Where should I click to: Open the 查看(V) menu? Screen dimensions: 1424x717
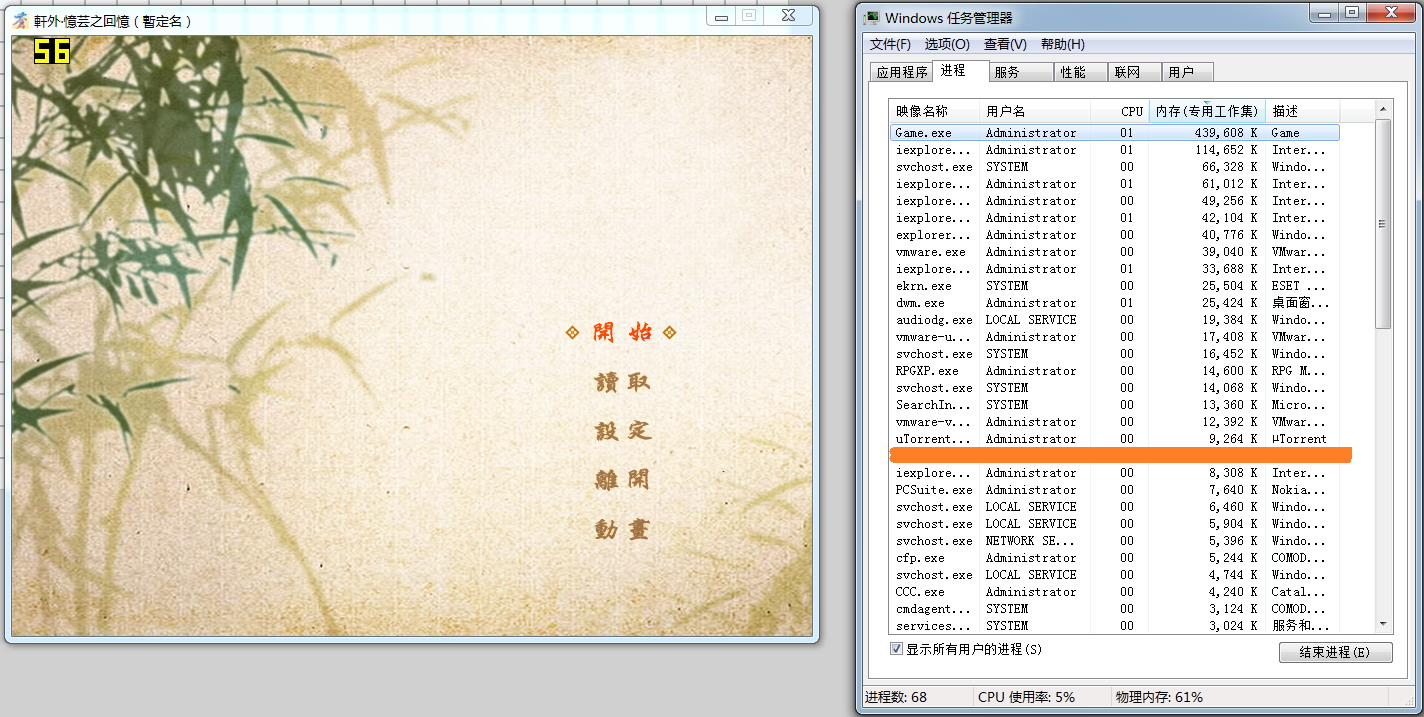click(1005, 44)
